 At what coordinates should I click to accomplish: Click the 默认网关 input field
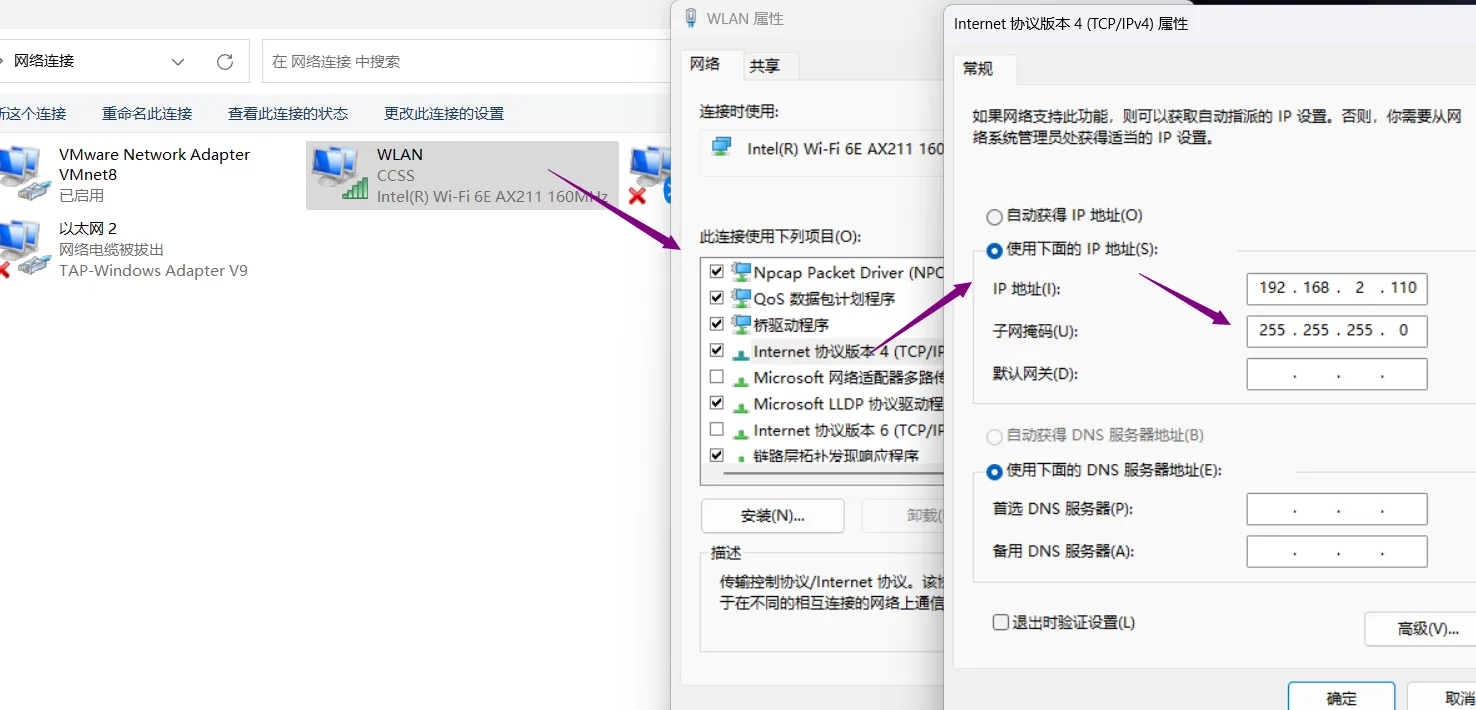(x=1336, y=375)
